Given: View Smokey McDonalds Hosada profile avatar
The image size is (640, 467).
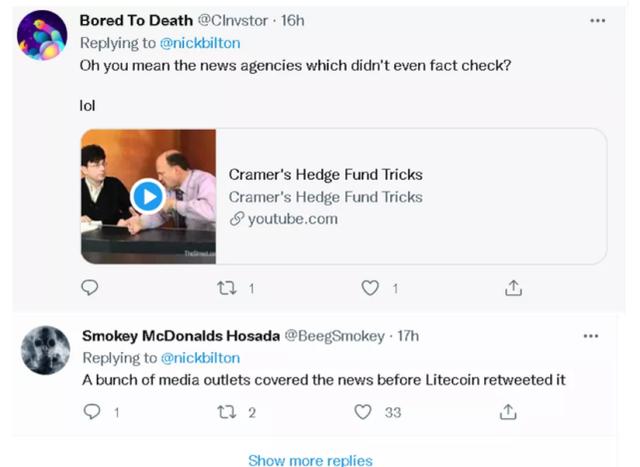Looking at the screenshot, I should (45, 350).
